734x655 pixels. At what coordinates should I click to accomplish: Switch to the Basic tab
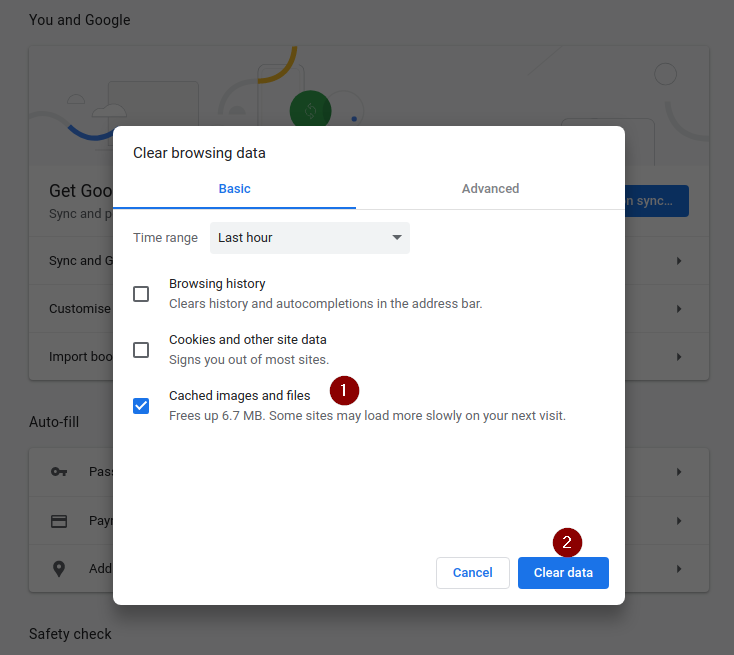[234, 189]
